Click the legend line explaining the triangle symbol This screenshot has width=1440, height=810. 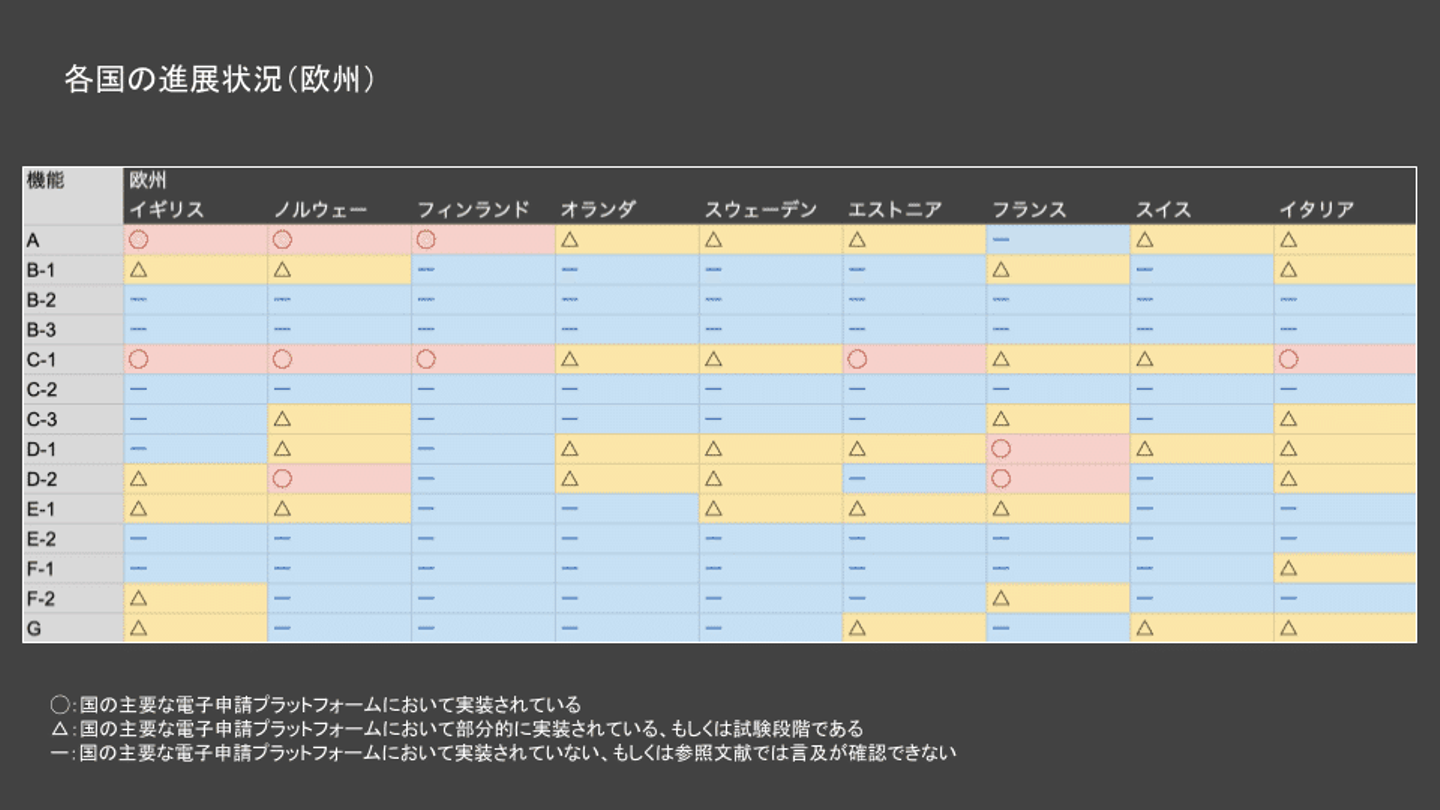pos(457,729)
